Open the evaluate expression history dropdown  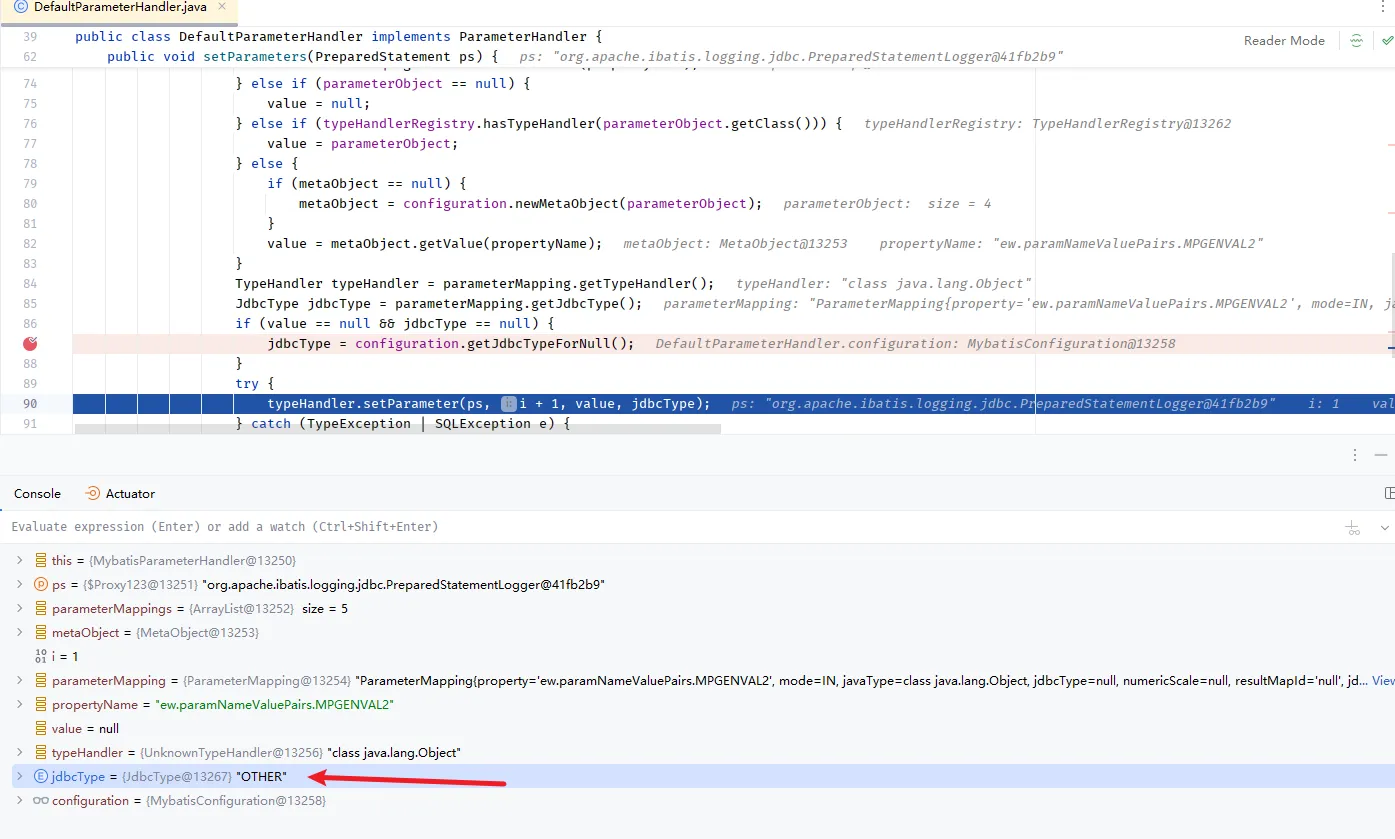tap(1385, 527)
